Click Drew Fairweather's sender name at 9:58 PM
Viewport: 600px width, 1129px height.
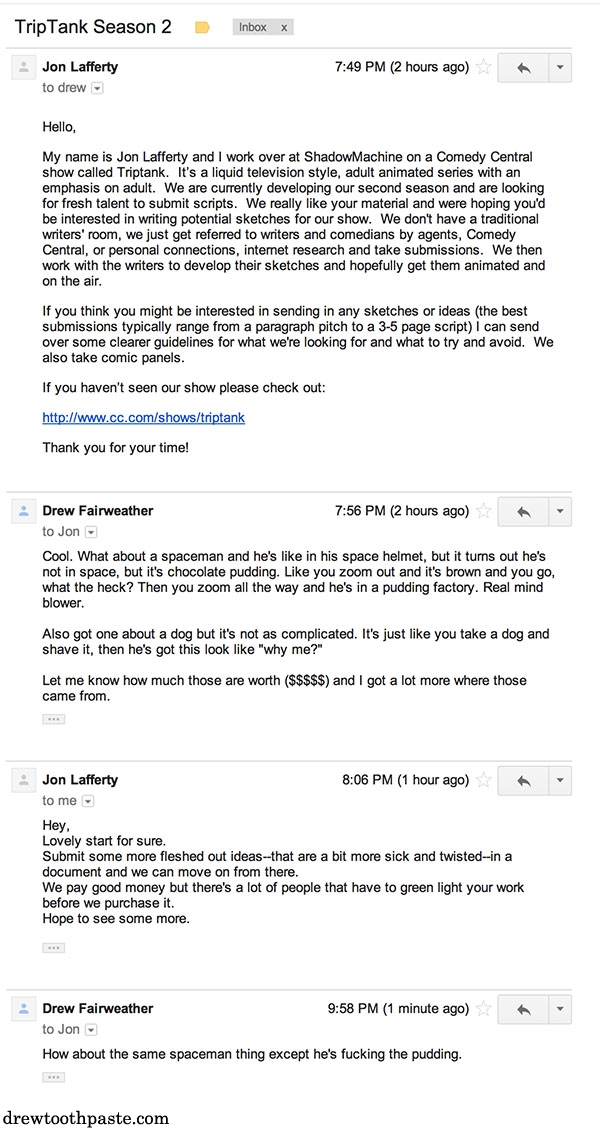pyautogui.click(x=98, y=1009)
